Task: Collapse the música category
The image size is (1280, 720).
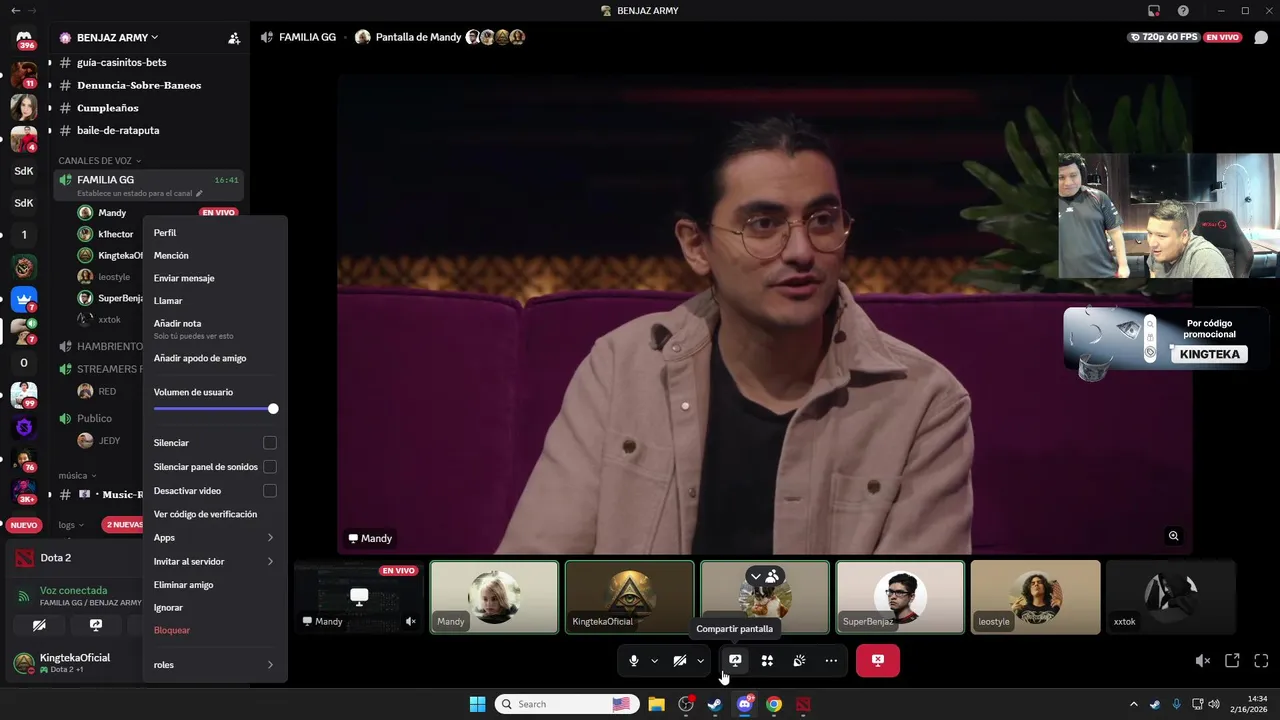Action: (77, 475)
